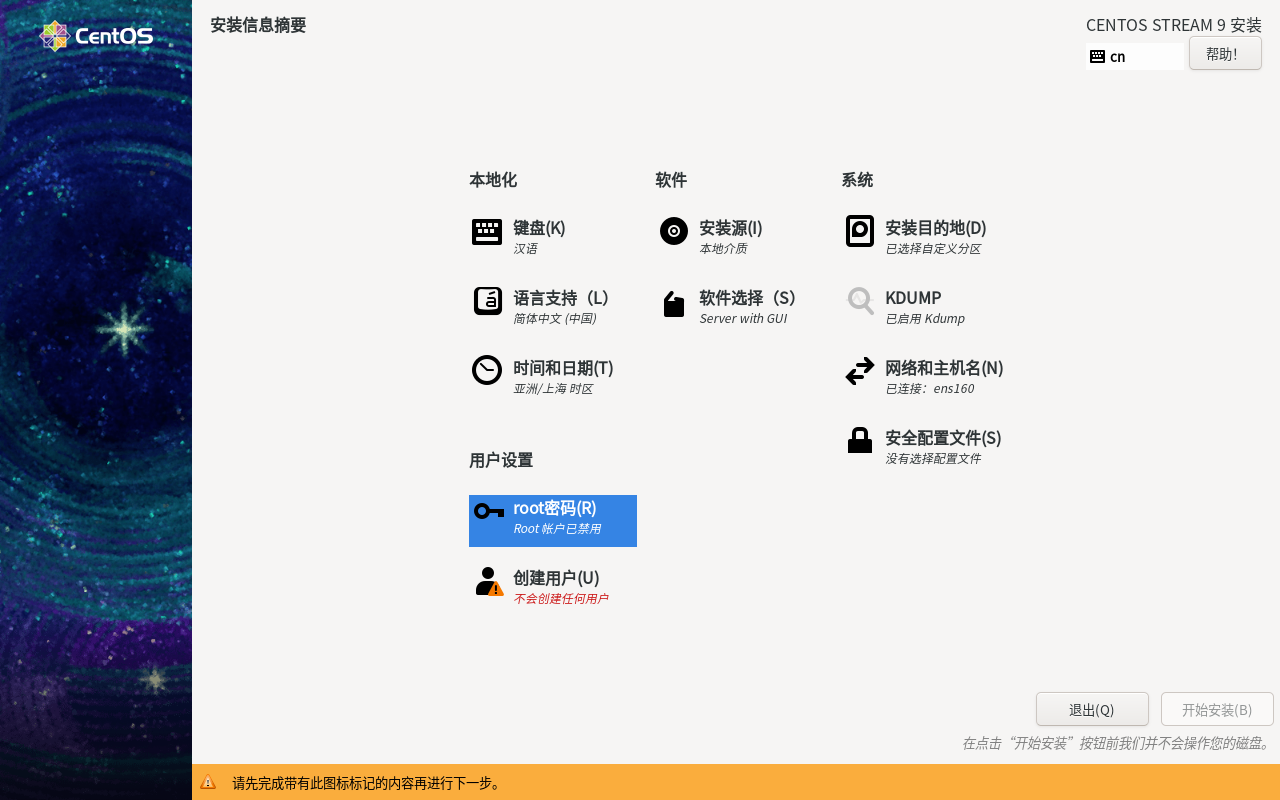
Task: Click the key icon for root密码
Action: [x=488, y=511]
